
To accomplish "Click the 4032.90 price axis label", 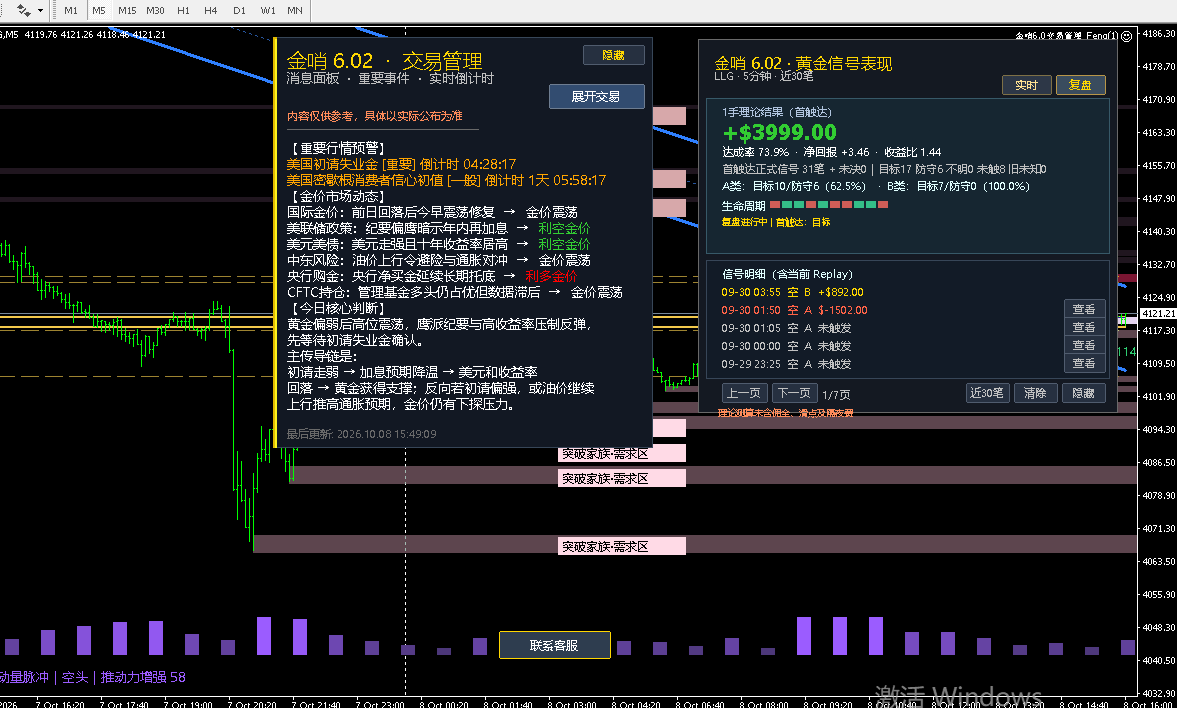I will coord(1159,694).
